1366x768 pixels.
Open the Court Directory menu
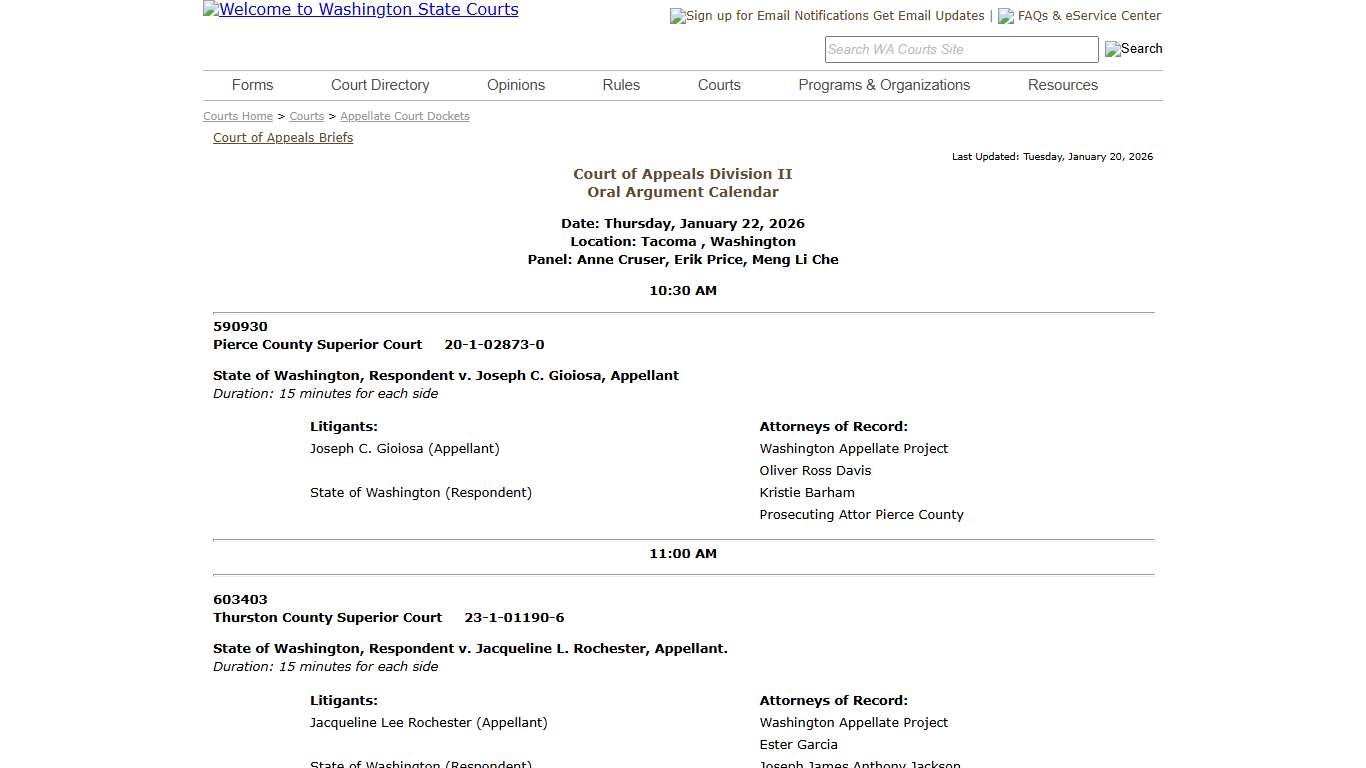pyautogui.click(x=379, y=85)
